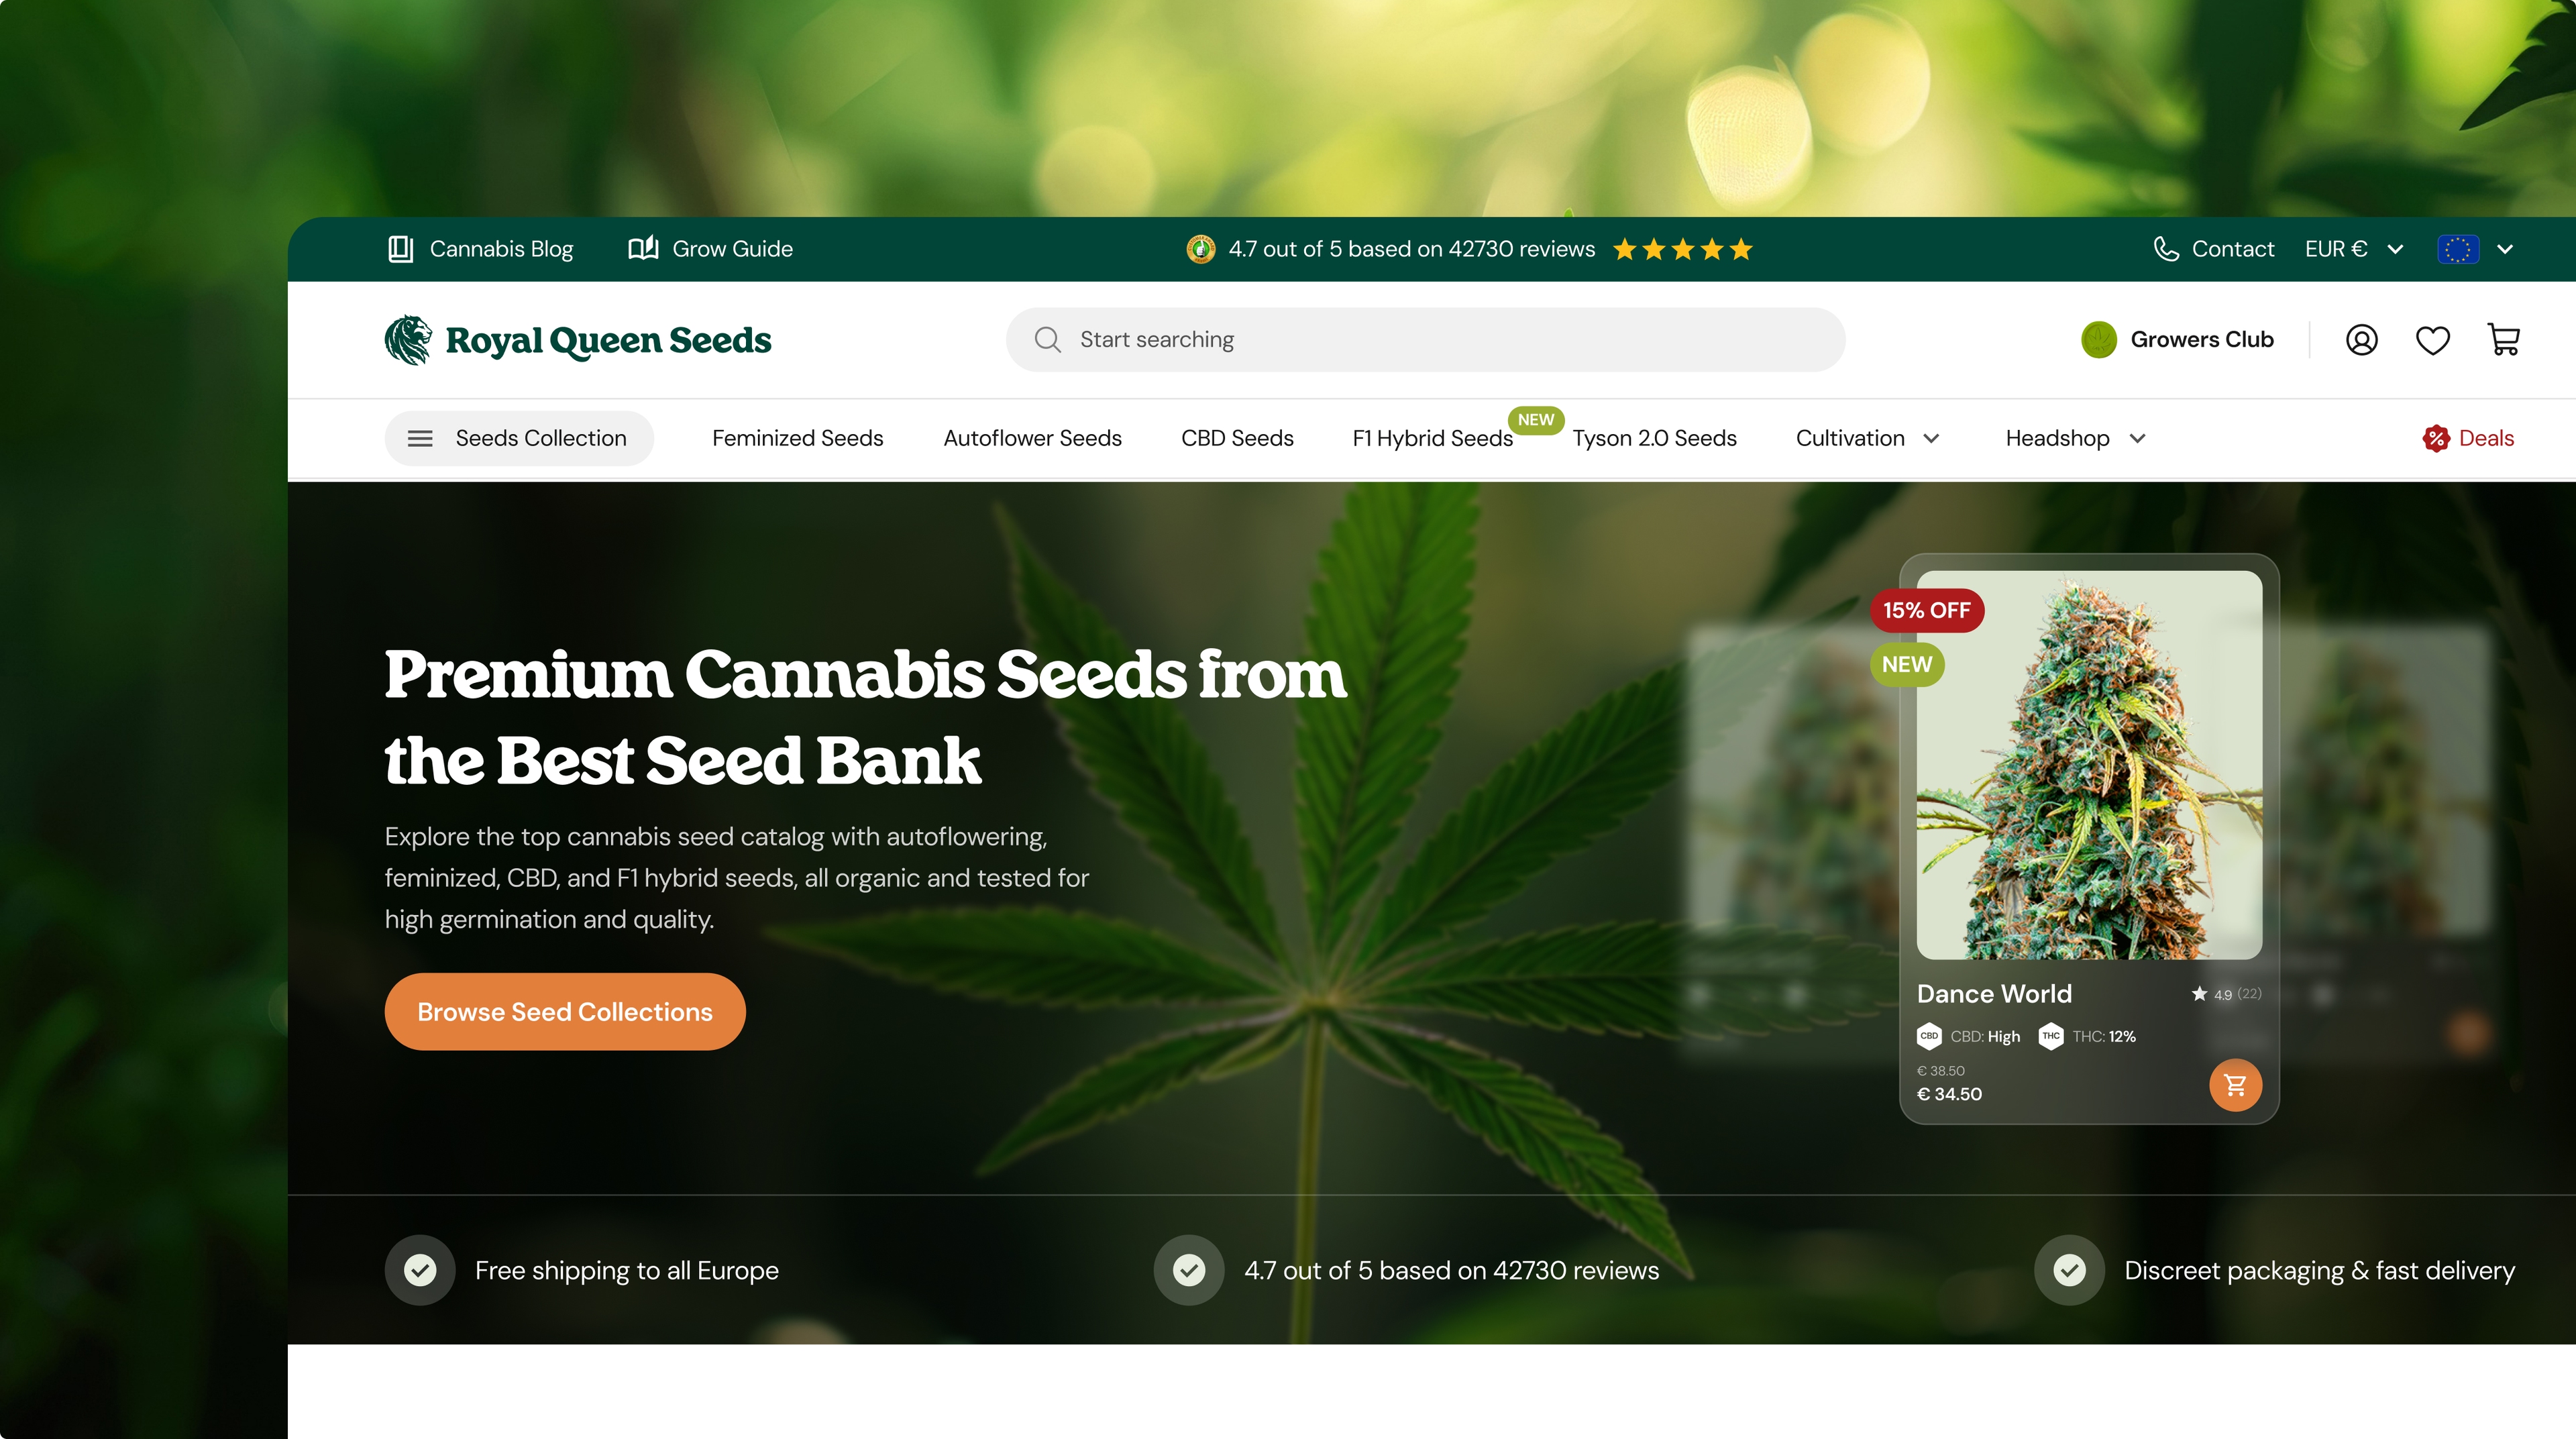Click the search magnifier icon
2576x1439 pixels.
point(1047,340)
